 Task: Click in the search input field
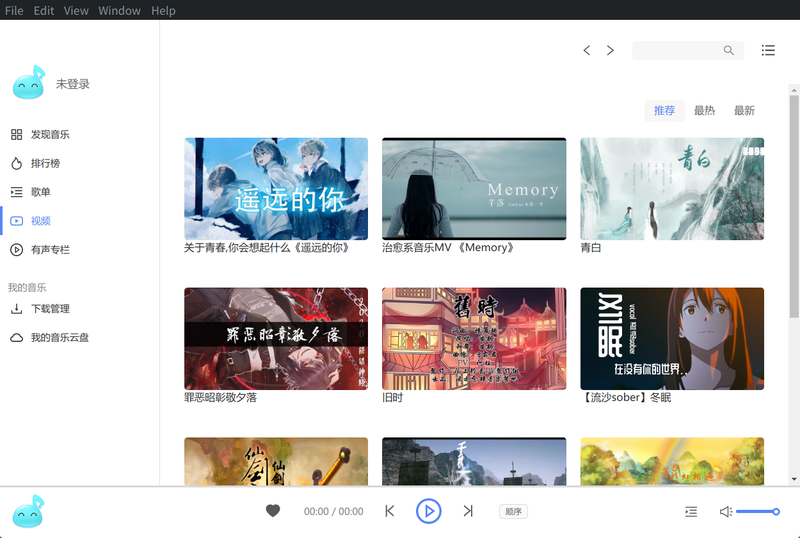point(676,50)
